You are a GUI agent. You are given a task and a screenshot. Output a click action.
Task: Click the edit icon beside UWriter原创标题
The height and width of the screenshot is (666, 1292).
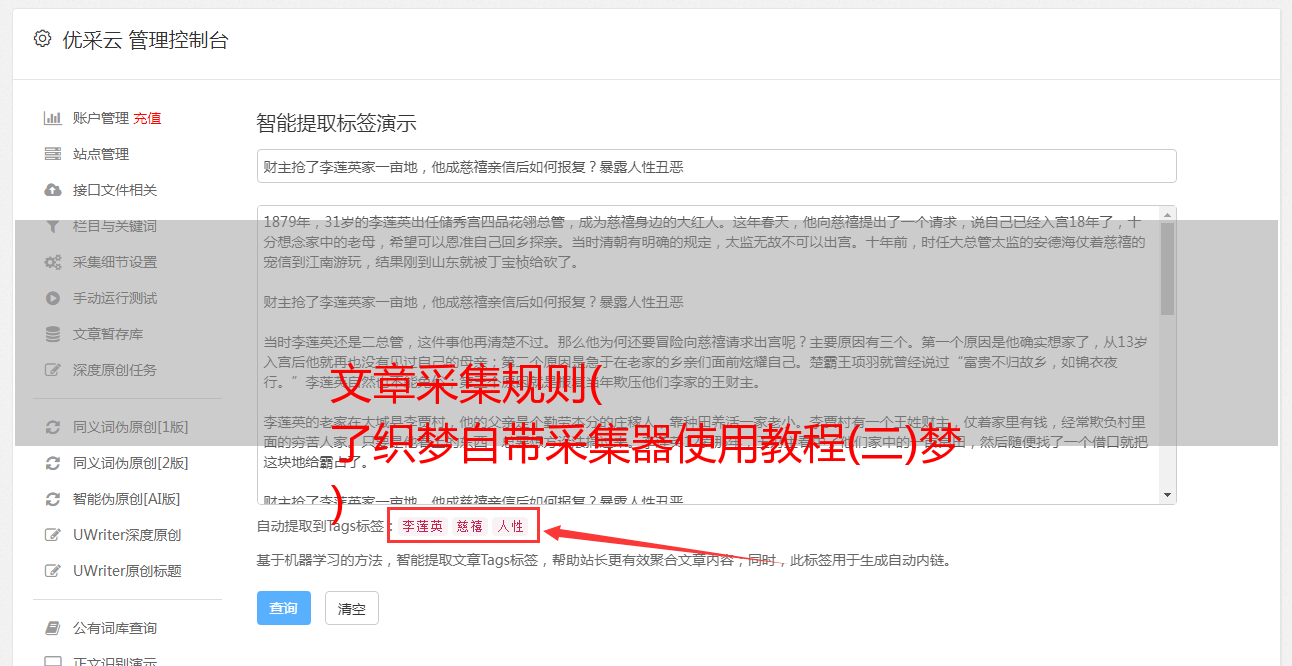pyautogui.click(x=53, y=571)
